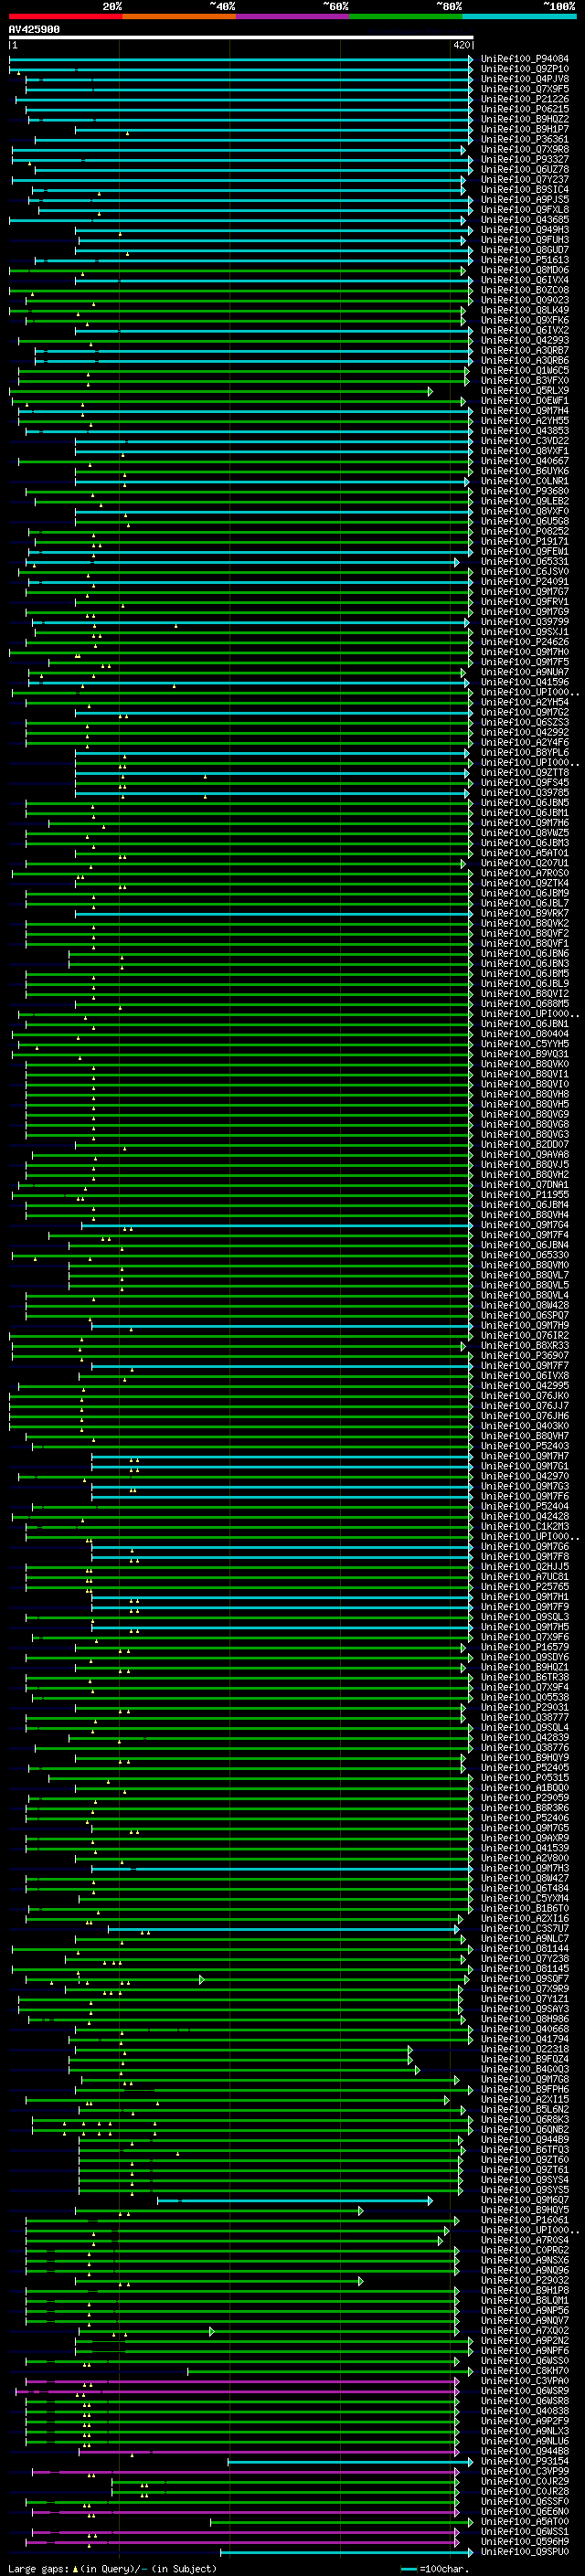Select UniRef100_D0EWF1 hit label
The image size is (585, 2576).
click(x=524, y=401)
